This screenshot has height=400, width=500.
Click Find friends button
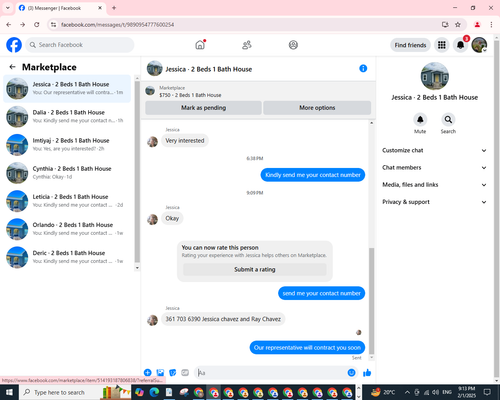410,45
